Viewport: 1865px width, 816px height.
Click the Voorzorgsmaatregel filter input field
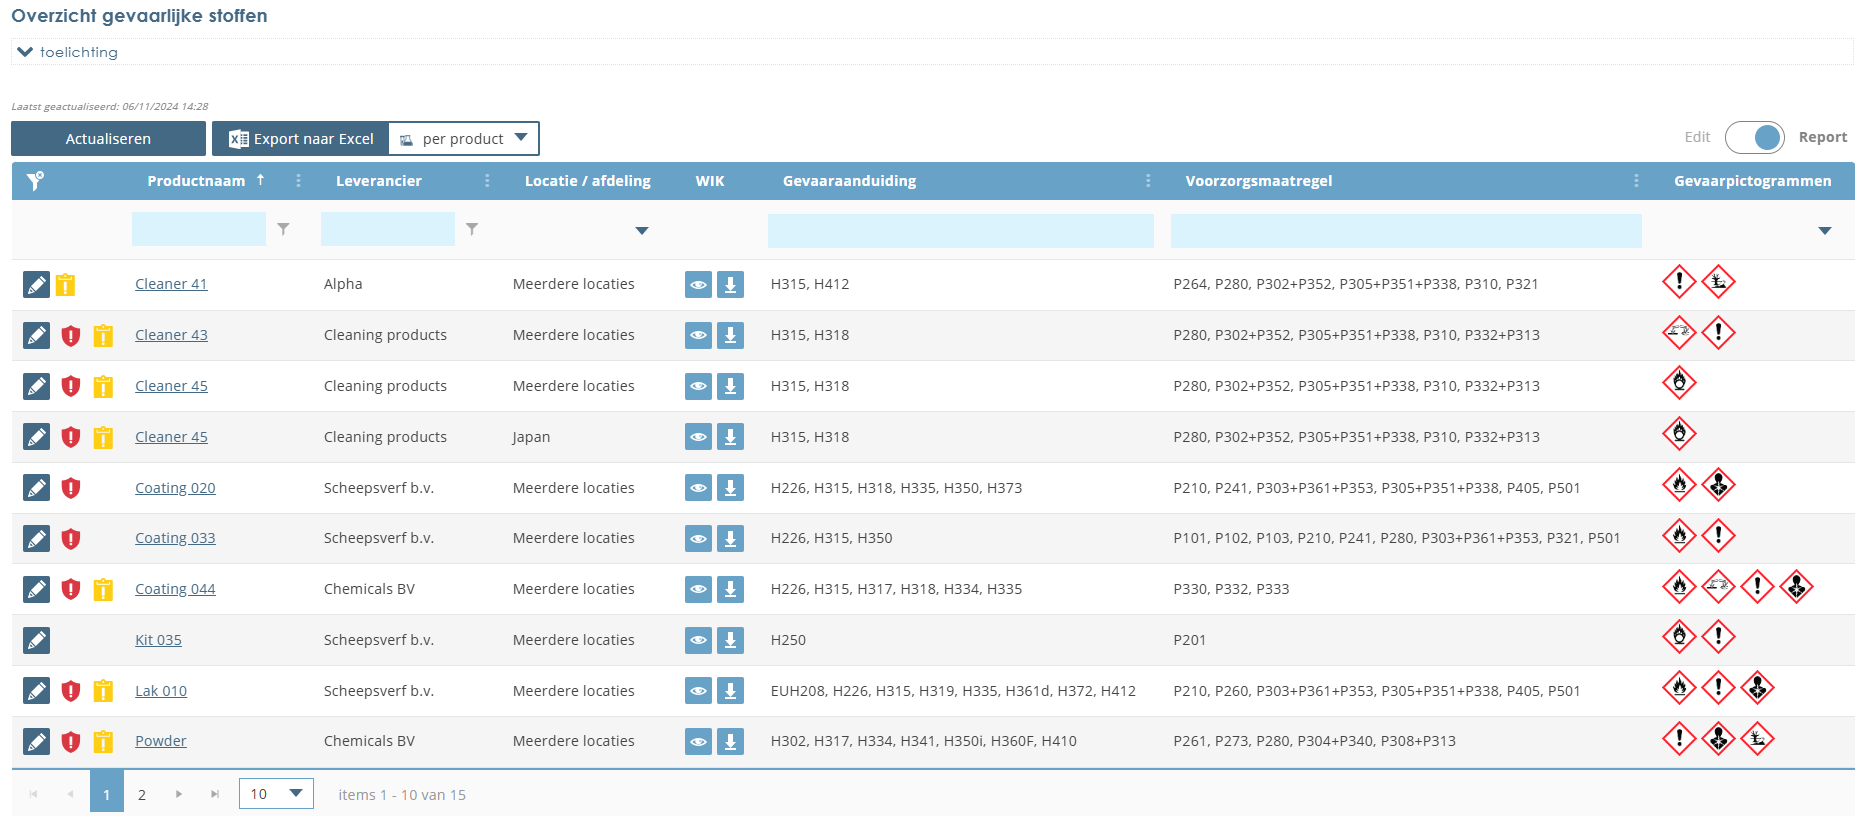[1405, 231]
